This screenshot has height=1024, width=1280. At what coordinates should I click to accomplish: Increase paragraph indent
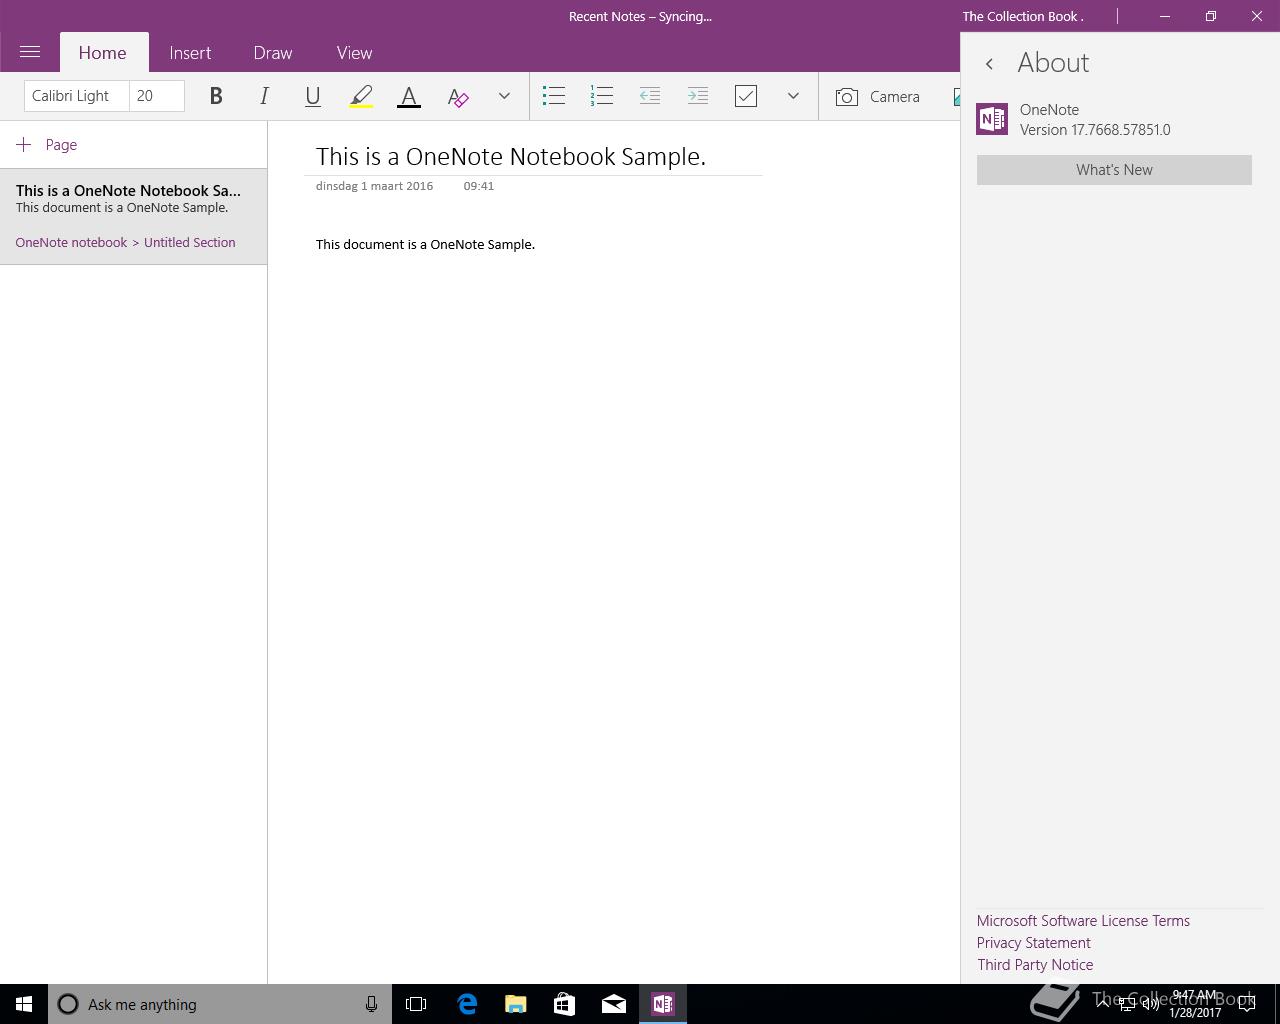click(698, 96)
